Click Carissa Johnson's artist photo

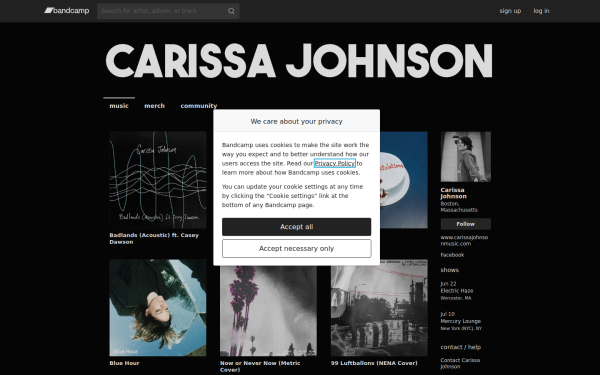point(465,157)
